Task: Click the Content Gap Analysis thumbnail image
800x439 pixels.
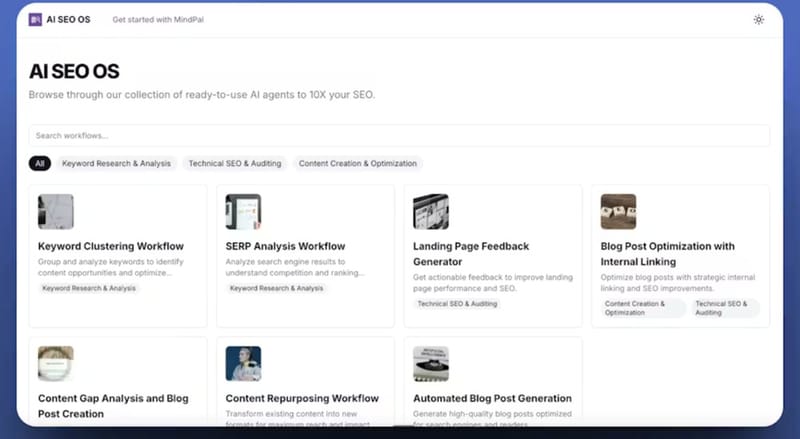Action: [x=56, y=363]
